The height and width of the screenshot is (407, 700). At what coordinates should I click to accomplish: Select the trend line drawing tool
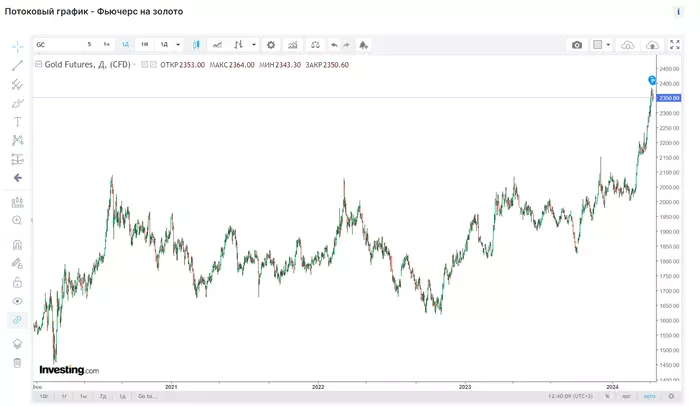17,66
